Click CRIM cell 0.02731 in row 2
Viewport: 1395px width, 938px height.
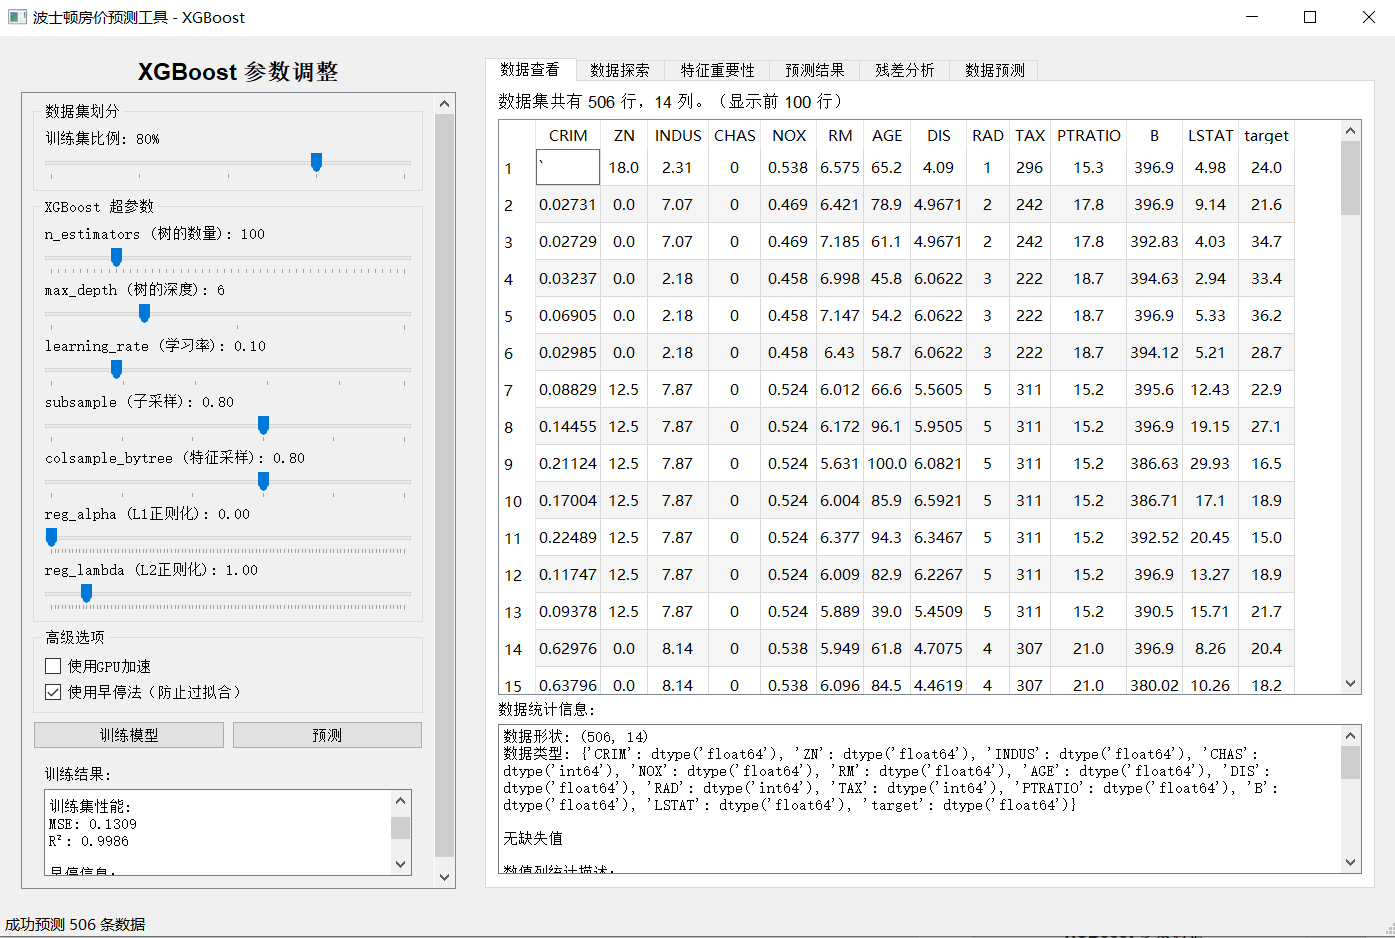568,204
